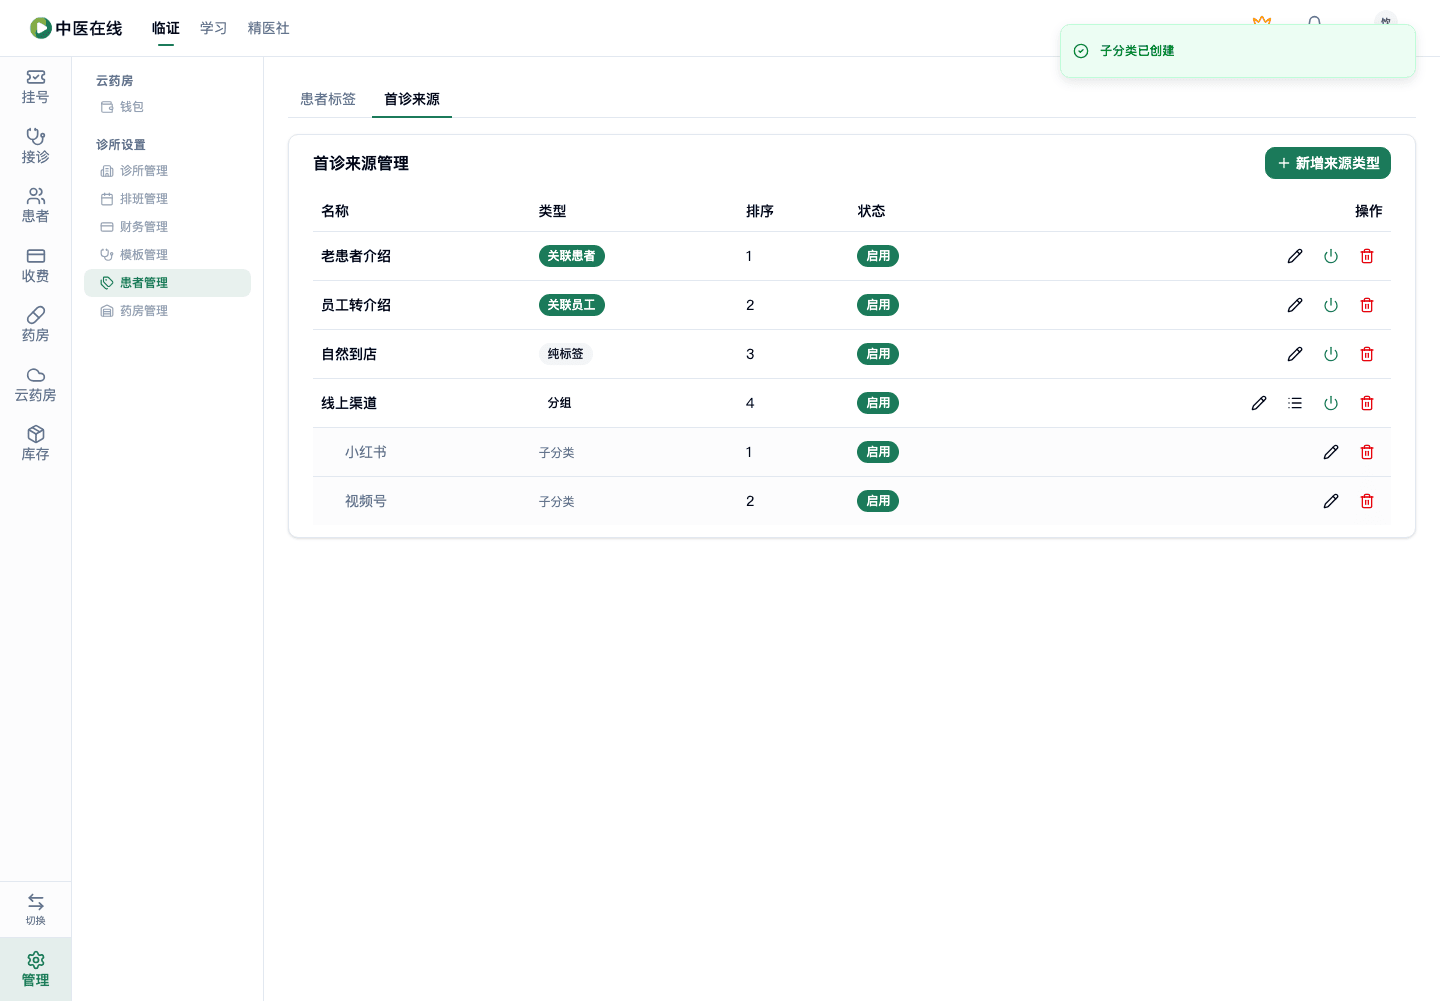Open 患者管理 in the sidebar
The image size is (1440, 1001).
pyautogui.click(x=167, y=283)
